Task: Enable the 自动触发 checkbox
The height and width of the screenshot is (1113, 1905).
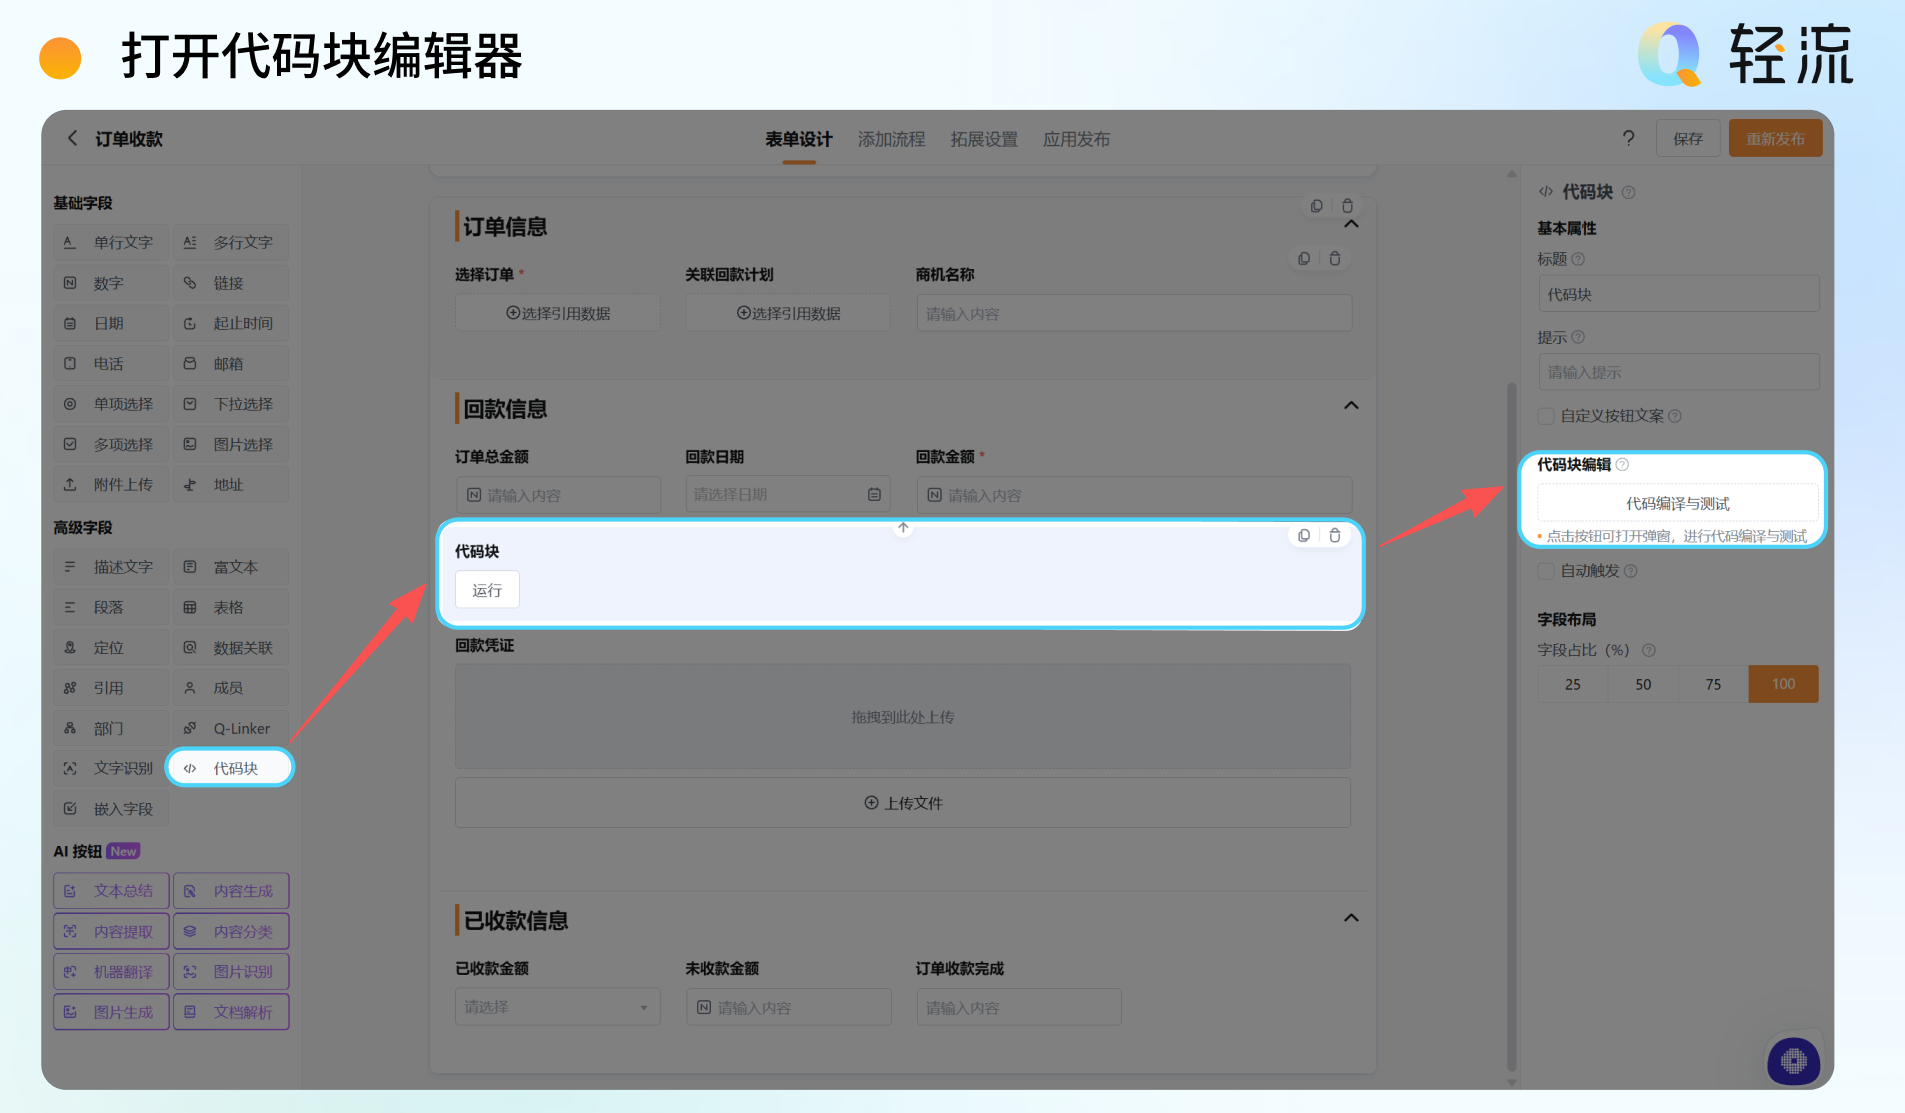Action: pos(1546,571)
